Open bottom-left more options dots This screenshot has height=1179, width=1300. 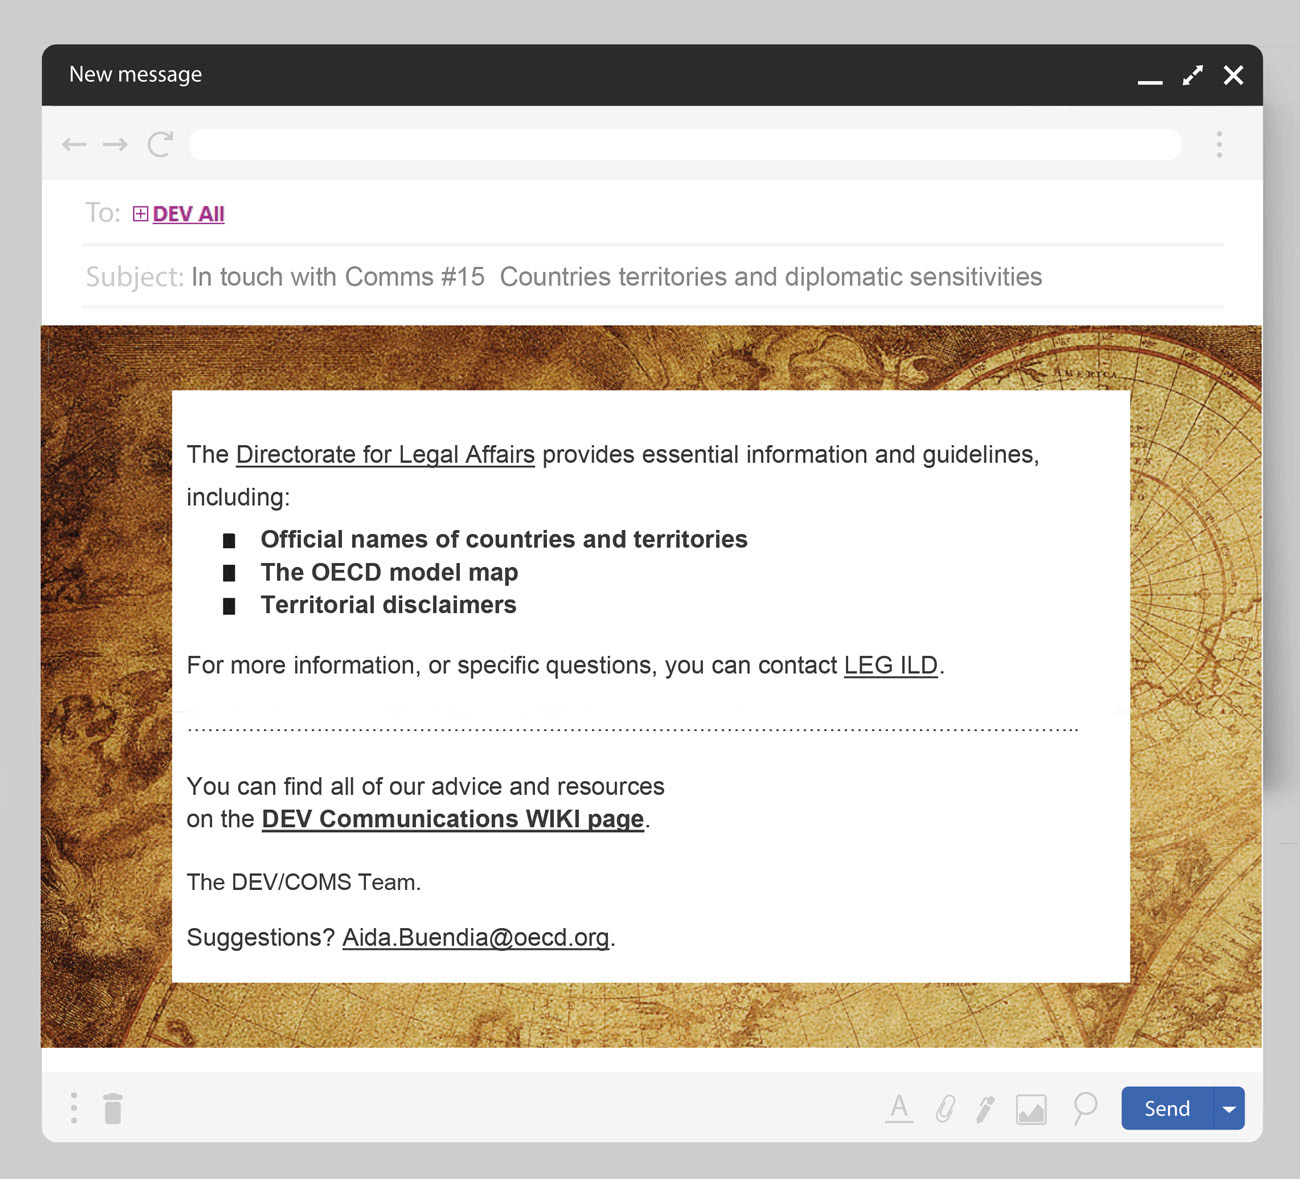(74, 1108)
